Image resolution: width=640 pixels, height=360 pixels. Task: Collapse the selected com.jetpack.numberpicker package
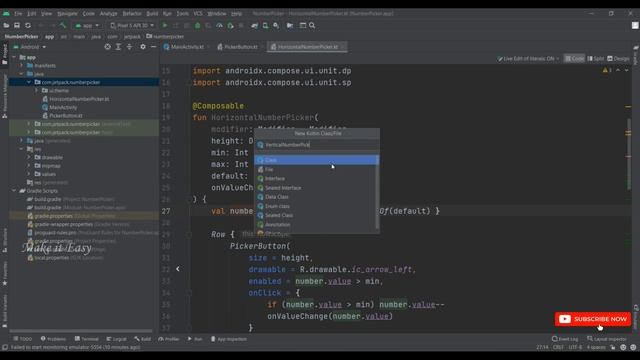pyautogui.click(x=29, y=82)
